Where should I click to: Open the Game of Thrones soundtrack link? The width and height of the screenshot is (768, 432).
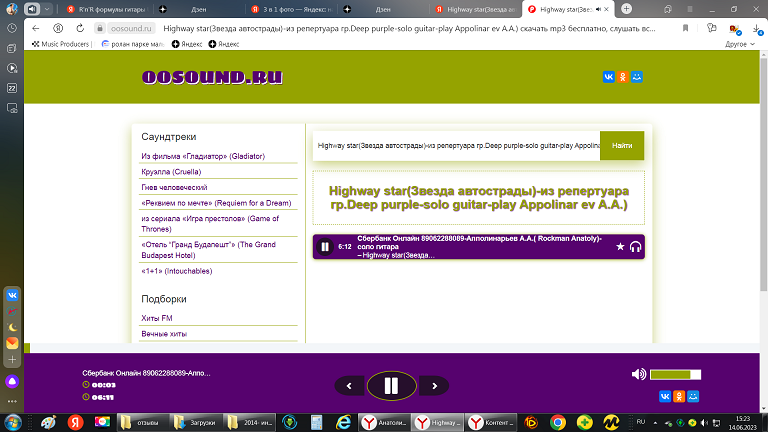point(210,224)
